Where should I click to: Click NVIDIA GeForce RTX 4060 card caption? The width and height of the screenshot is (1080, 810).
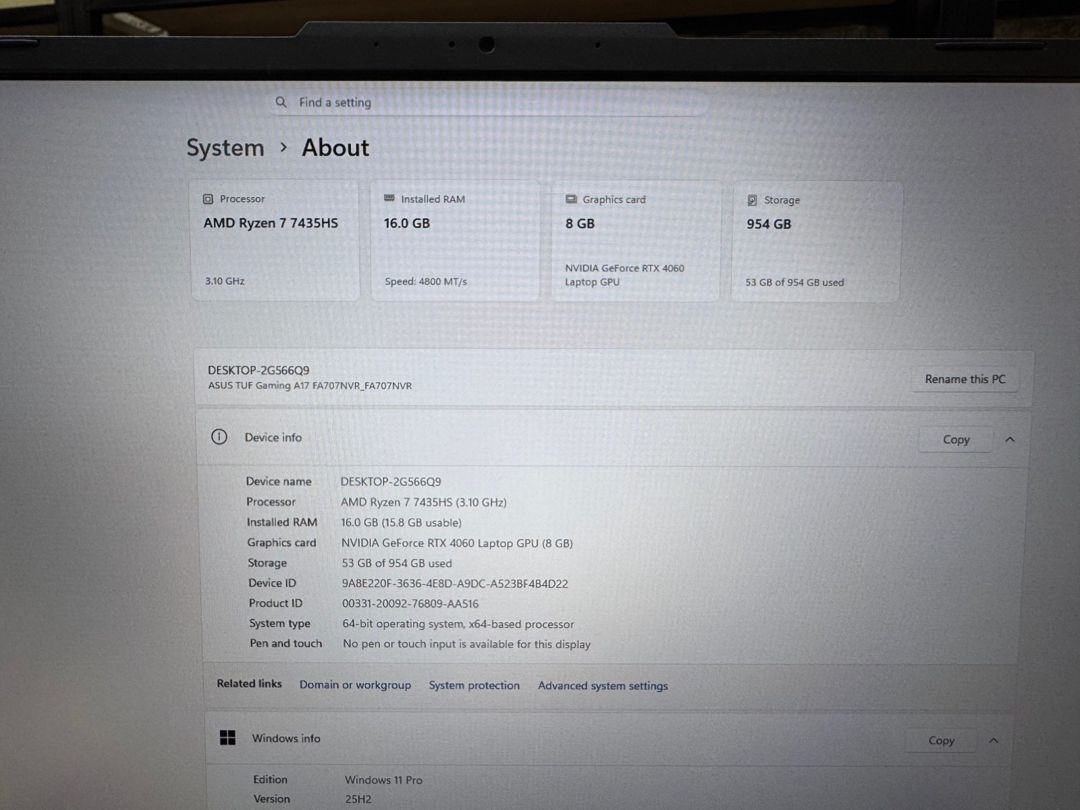(625, 275)
